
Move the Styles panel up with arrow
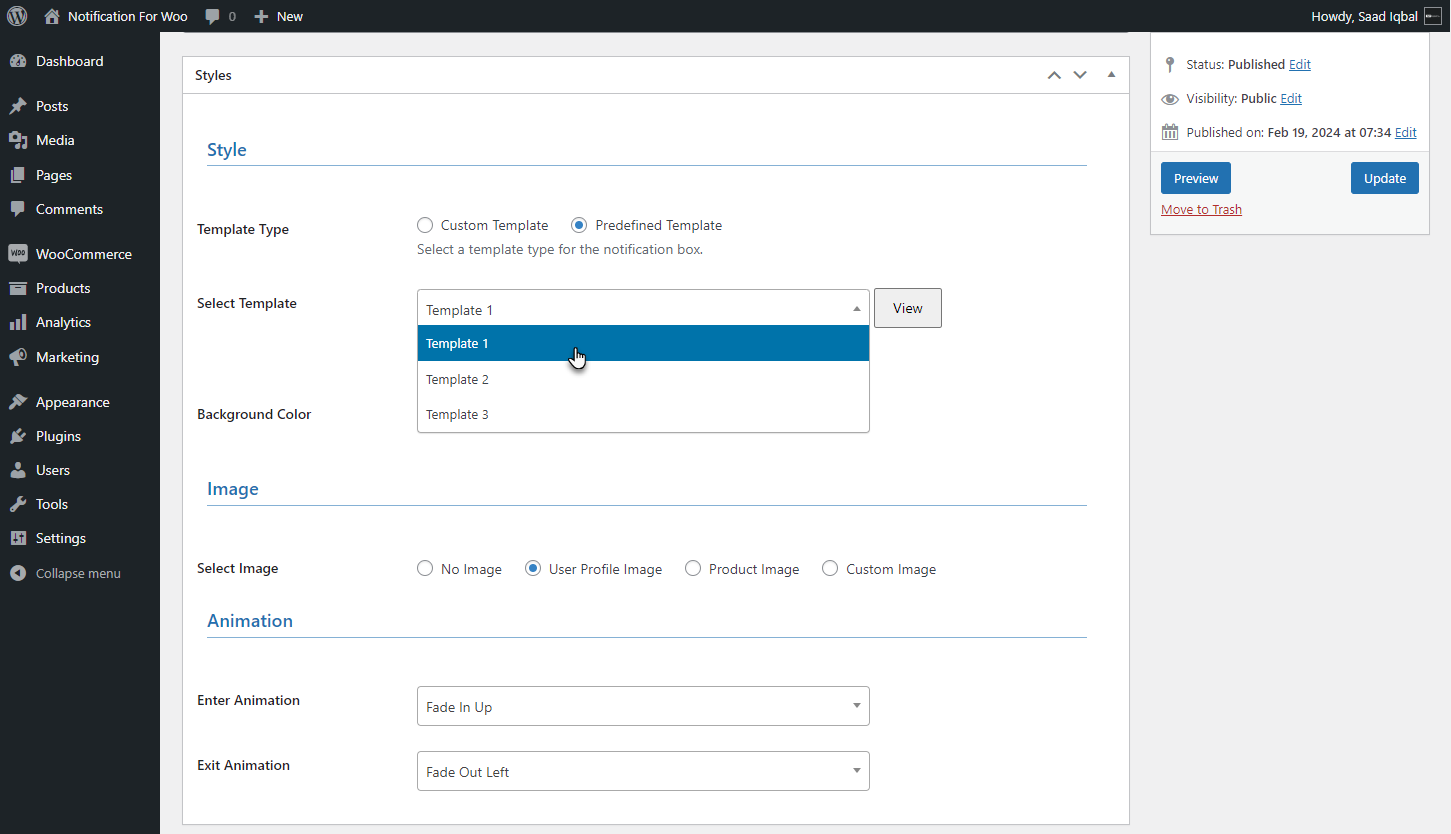click(x=1054, y=75)
